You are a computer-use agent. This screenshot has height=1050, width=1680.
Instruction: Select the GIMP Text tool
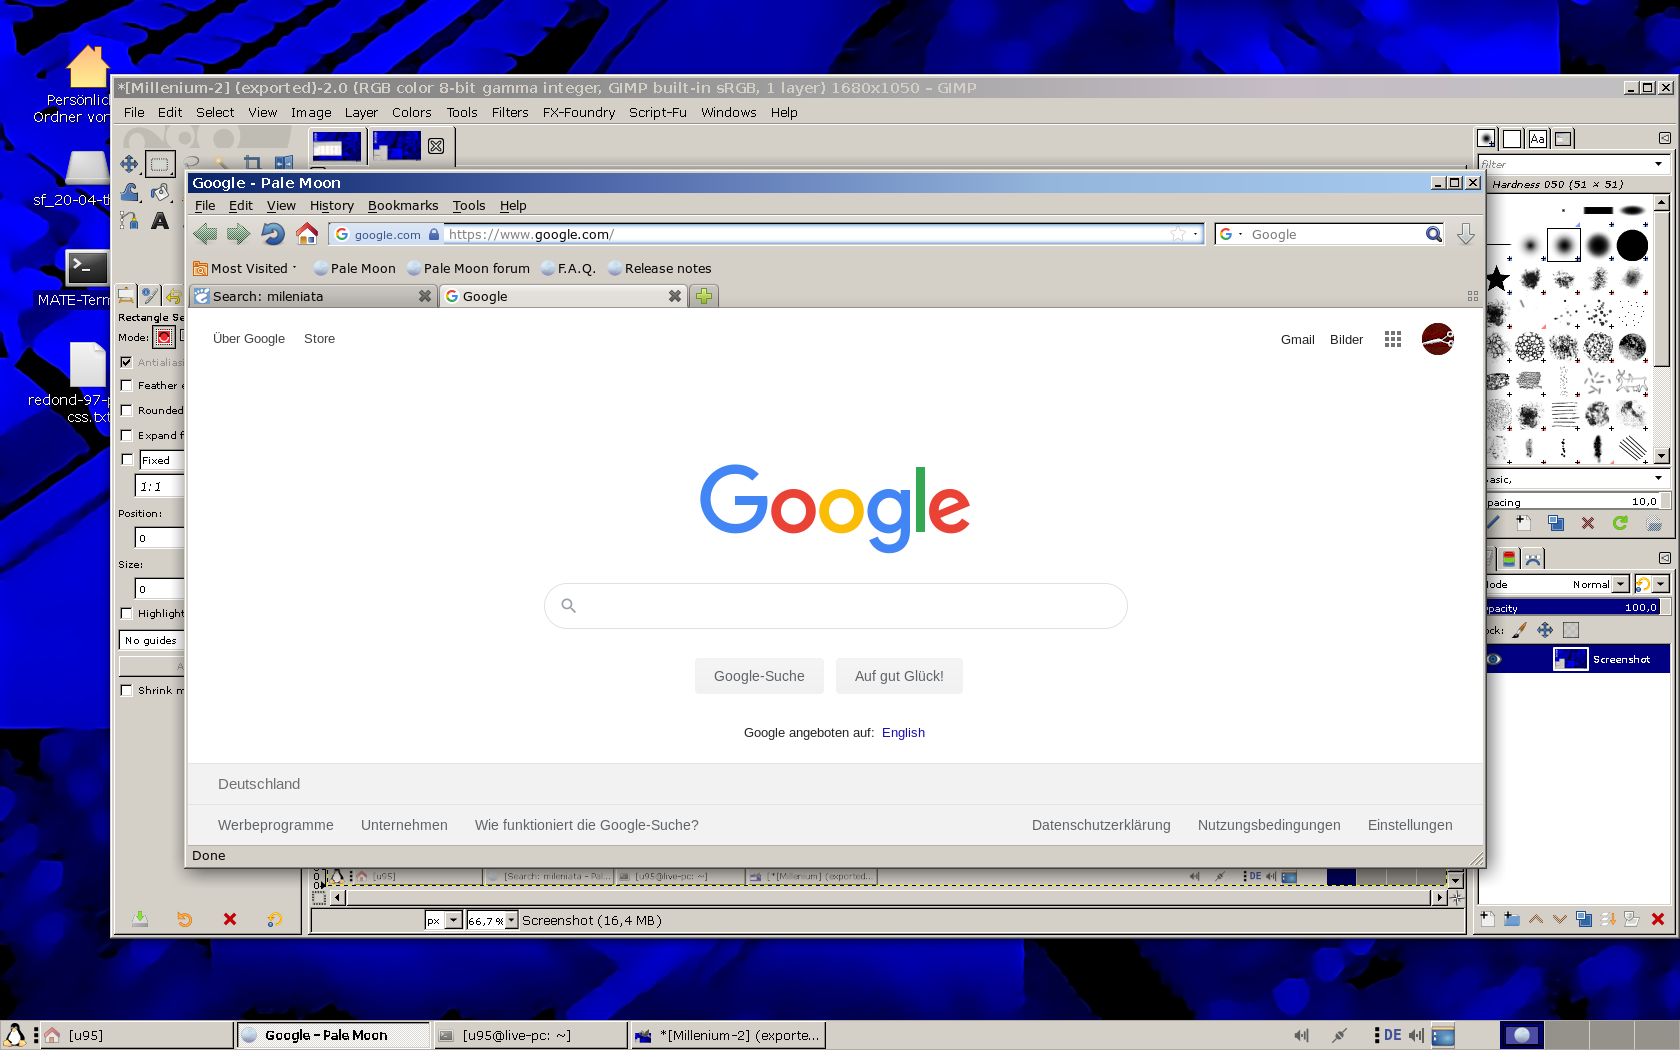[160, 221]
